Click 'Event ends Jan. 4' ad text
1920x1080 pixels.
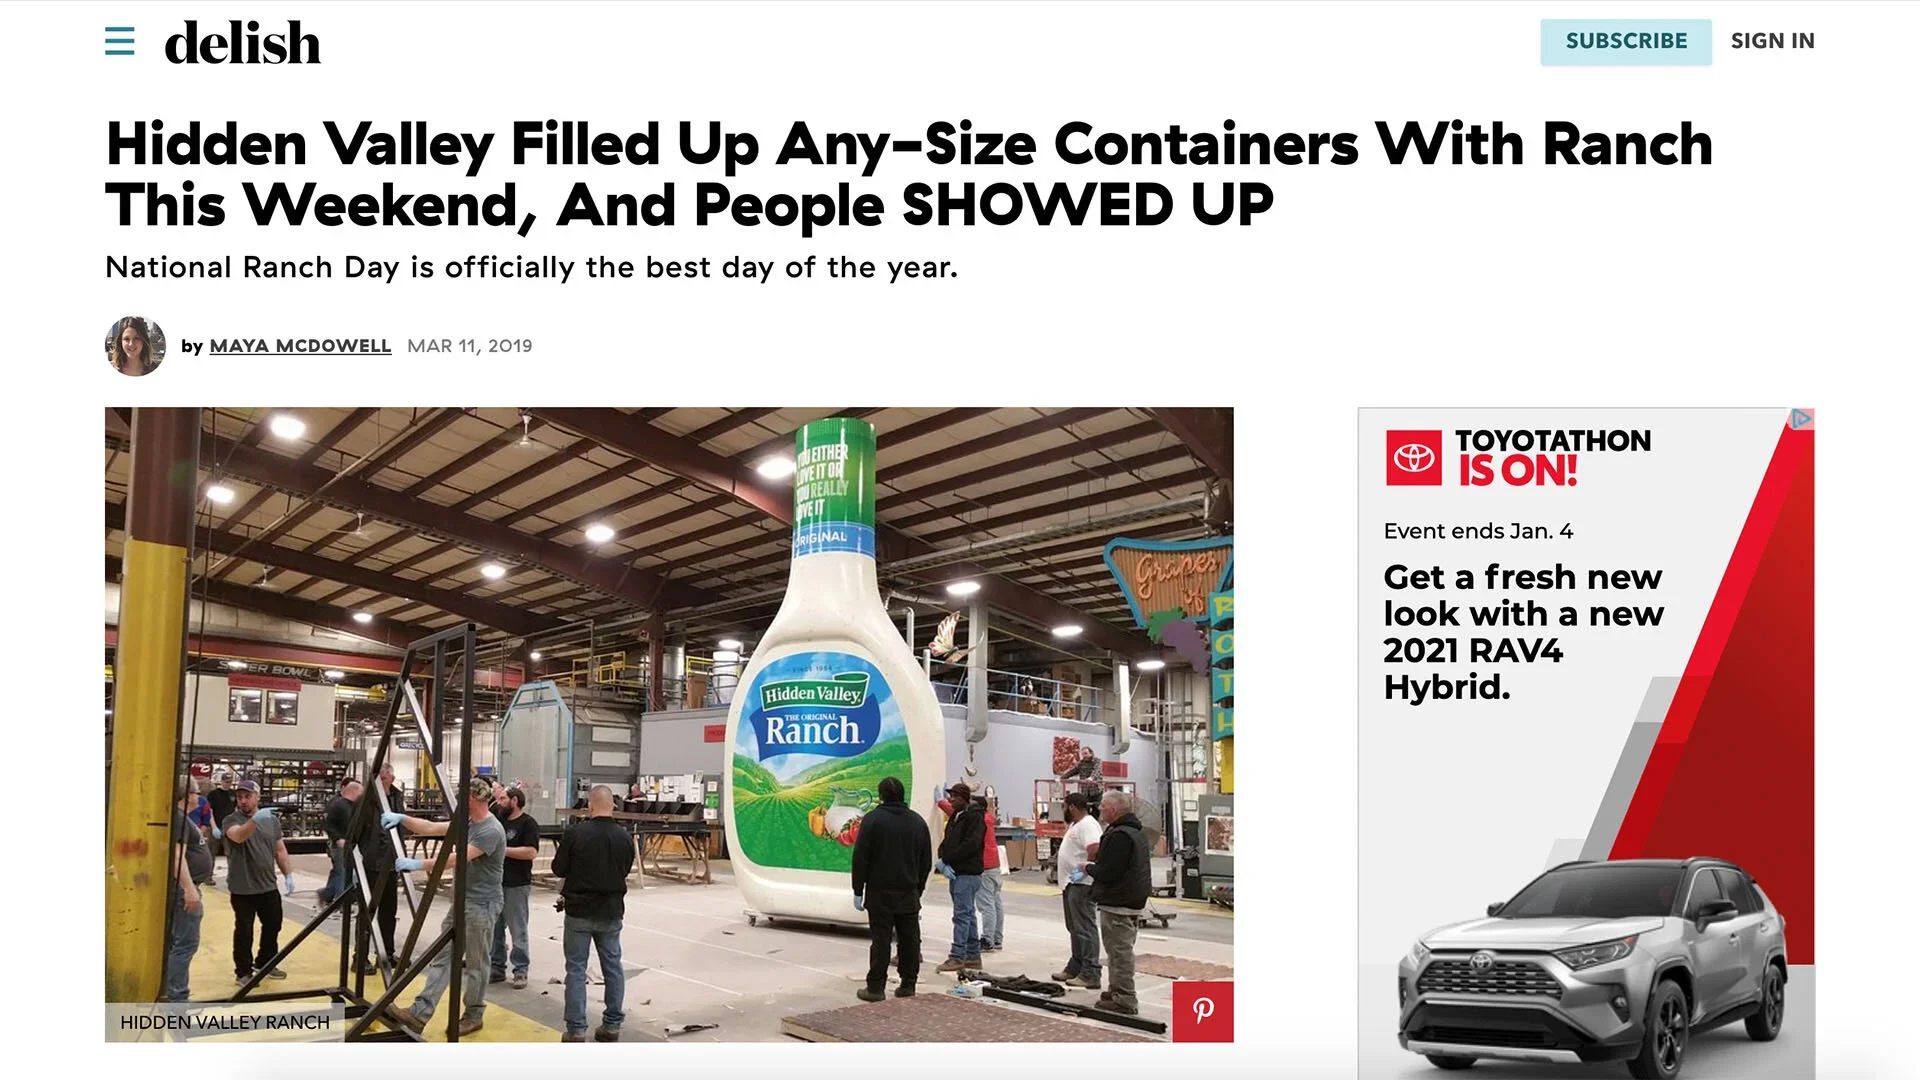pos(1478,531)
